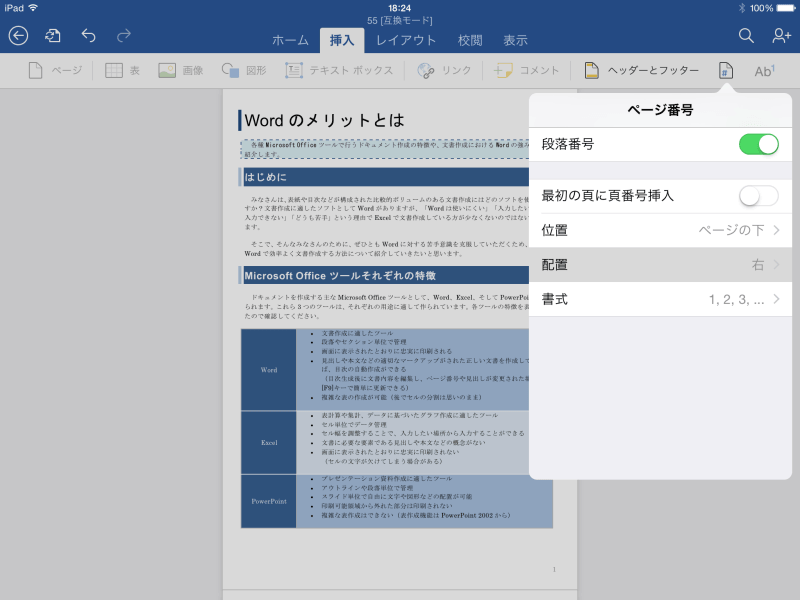This screenshot has width=800, height=600.
Task: Switch to レイアウト tab
Action: click(406, 40)
